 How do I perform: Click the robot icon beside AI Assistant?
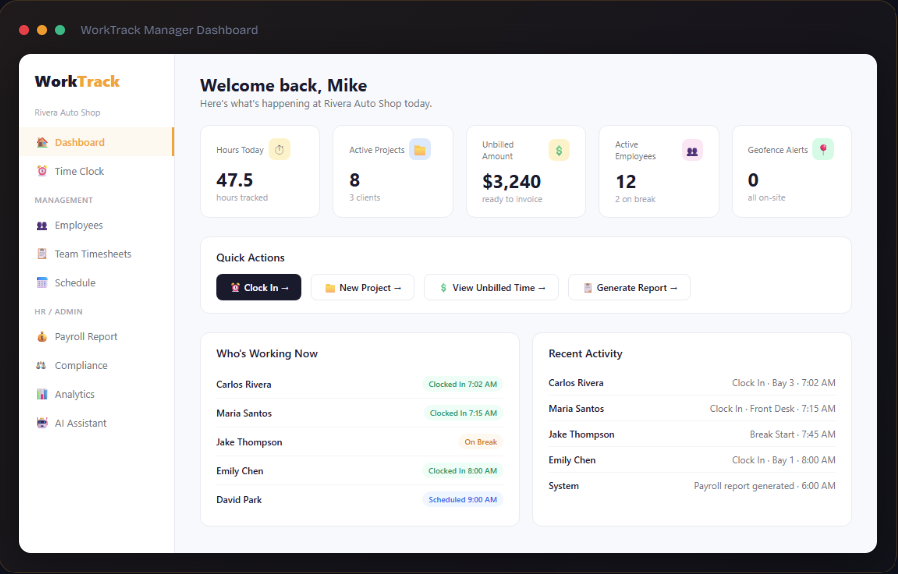42,423
